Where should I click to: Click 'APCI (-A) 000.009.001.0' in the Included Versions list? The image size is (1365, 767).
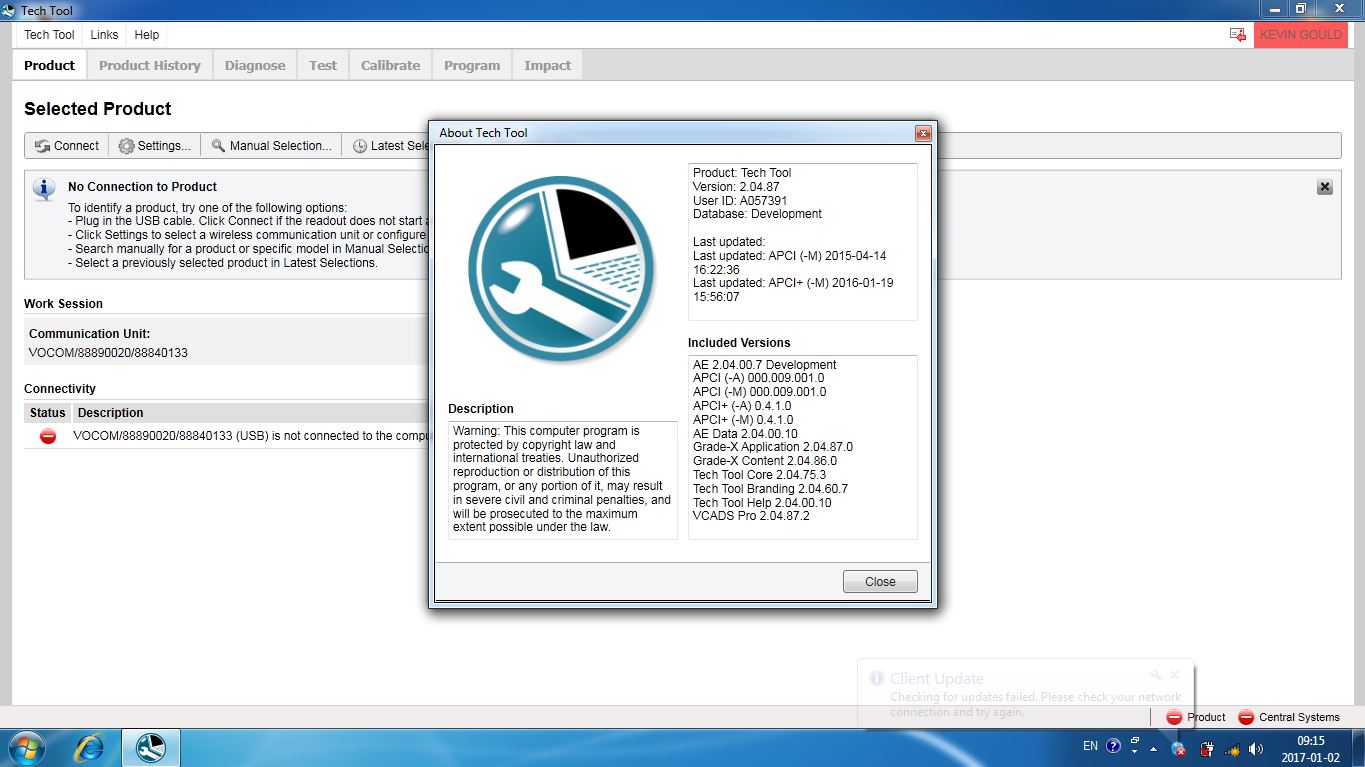click(x=759, y=378)
